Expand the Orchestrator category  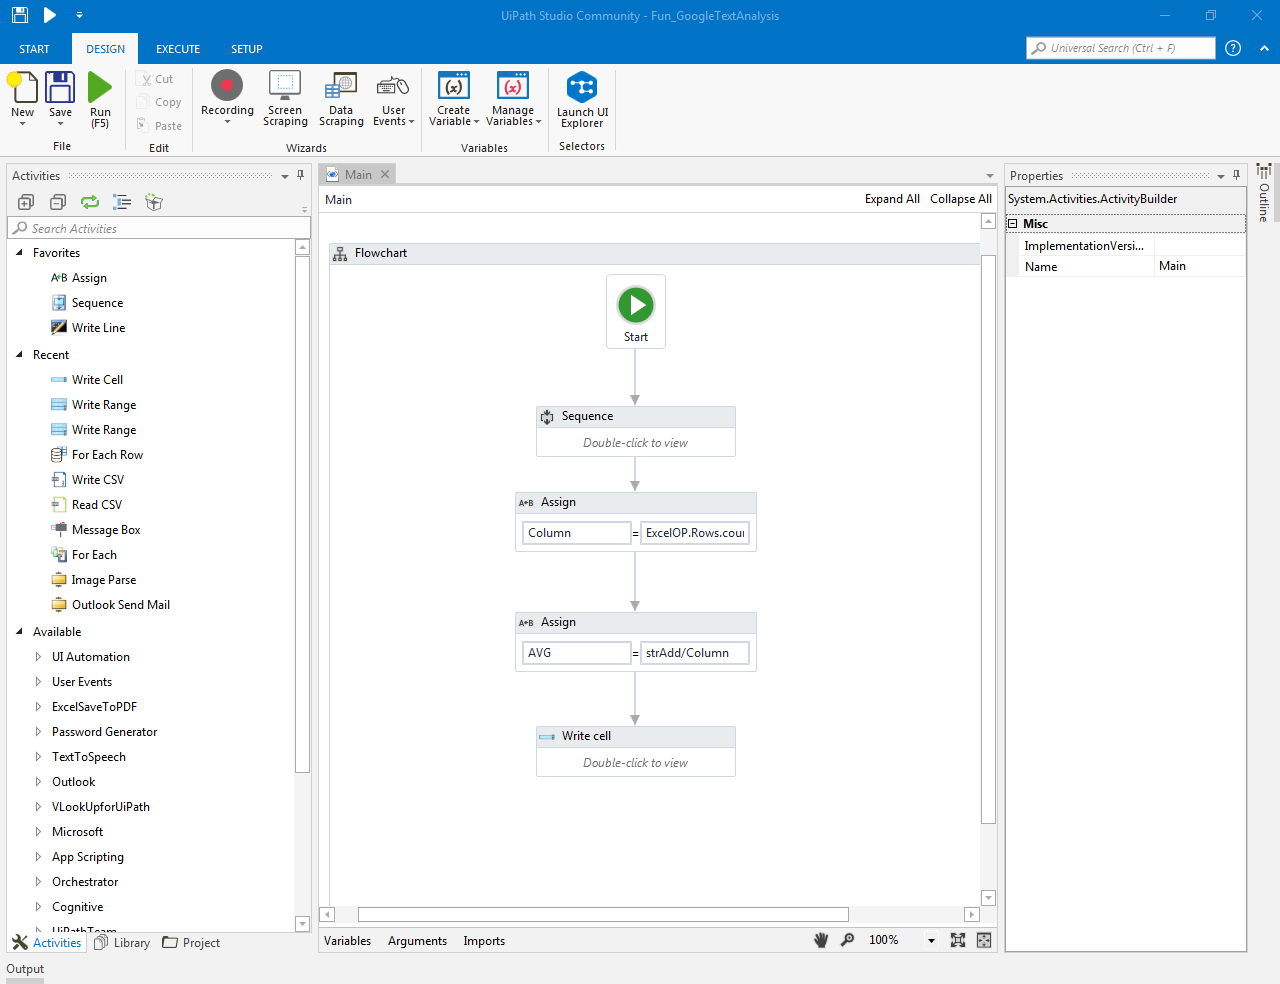(x=38, y=882)
